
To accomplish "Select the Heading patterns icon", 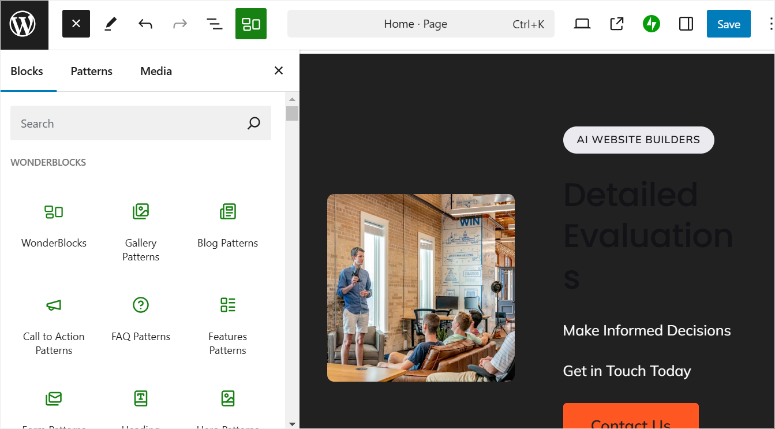I will click(x=141, y=398).
